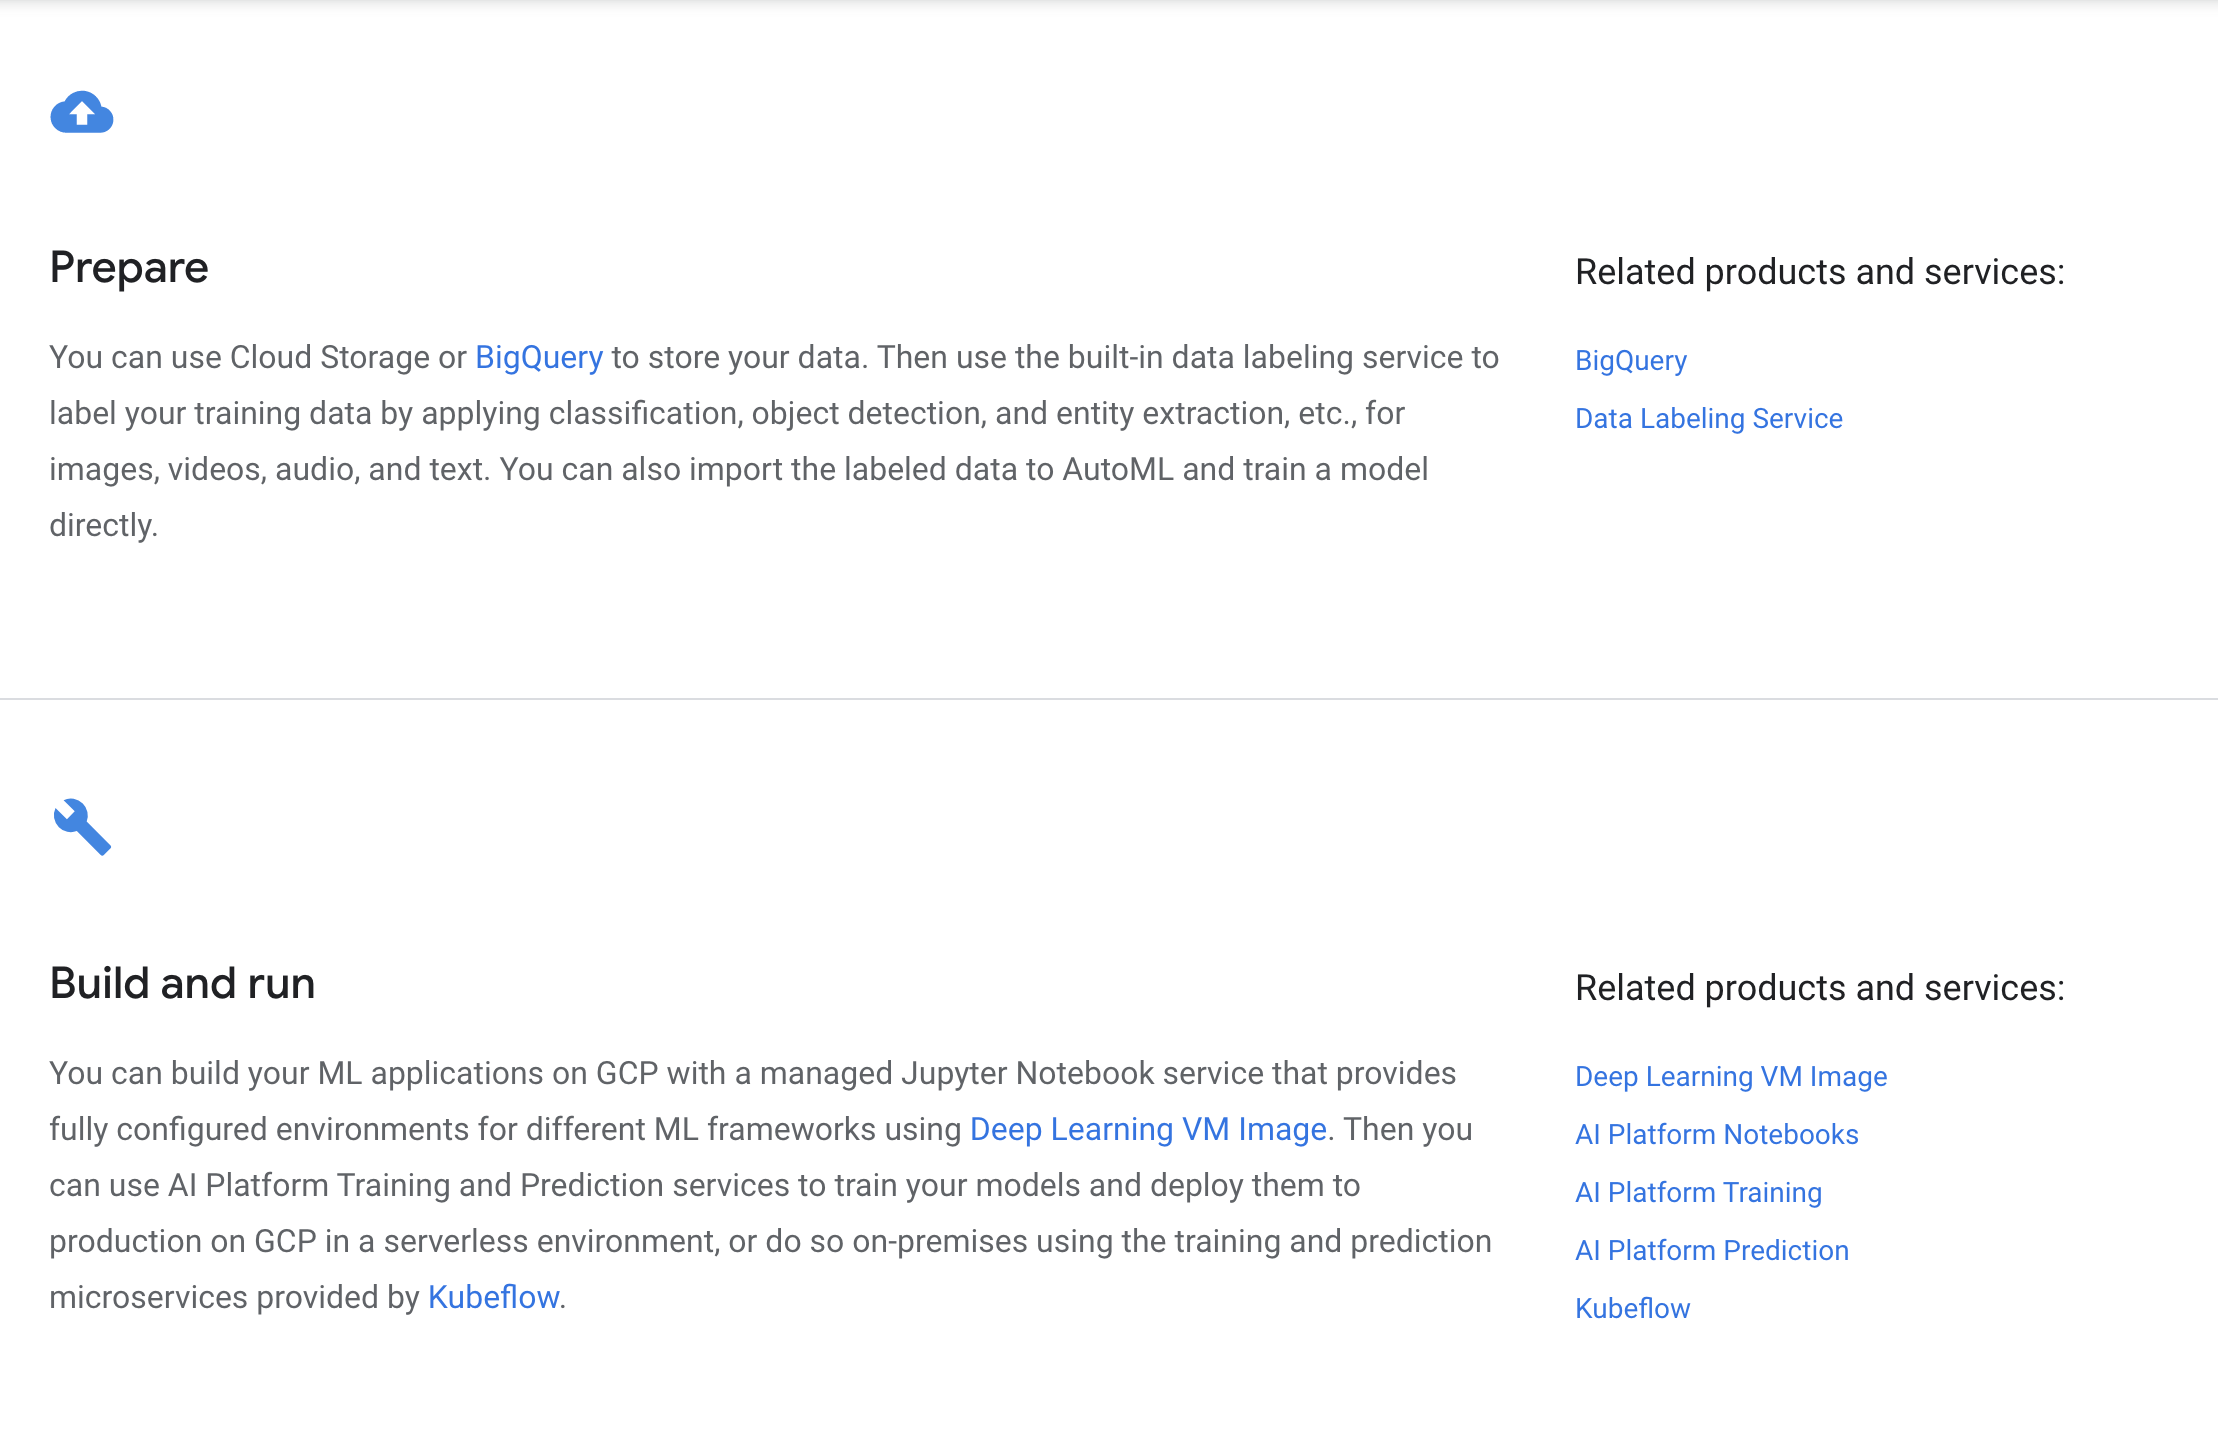Open Deep Learning VM Image in related products list

click(1731, 1077)
